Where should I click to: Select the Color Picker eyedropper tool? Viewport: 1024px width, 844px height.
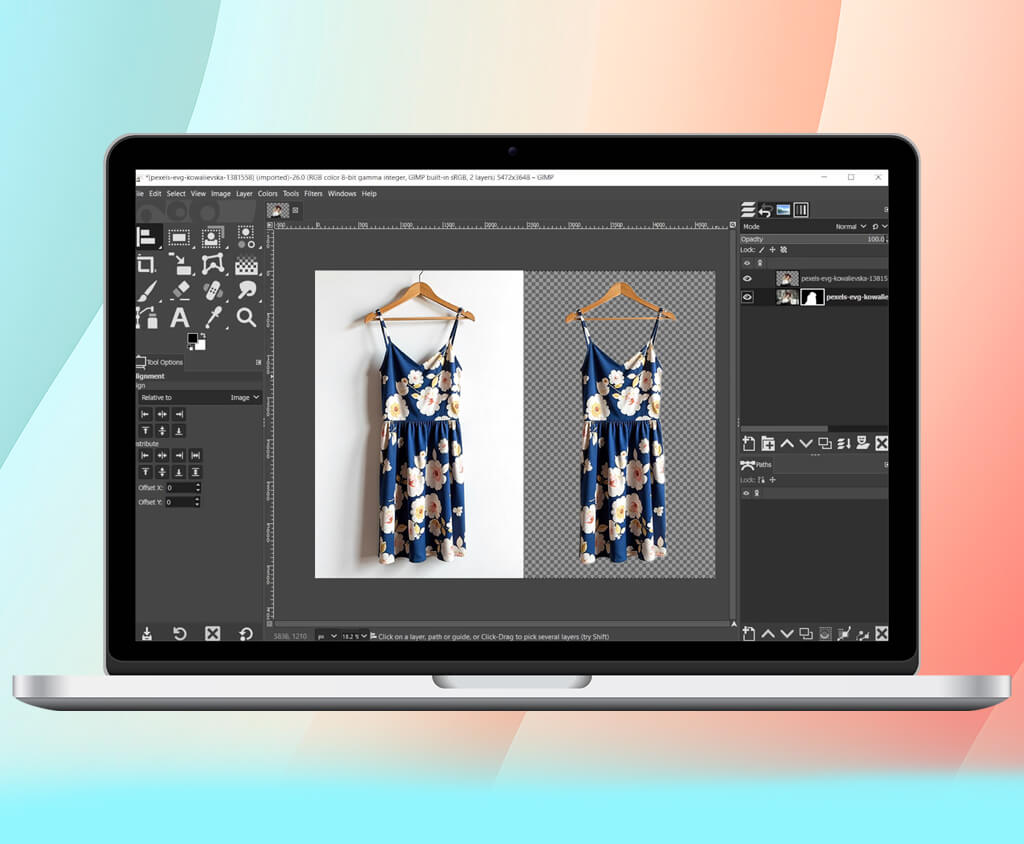pos(213,317)
